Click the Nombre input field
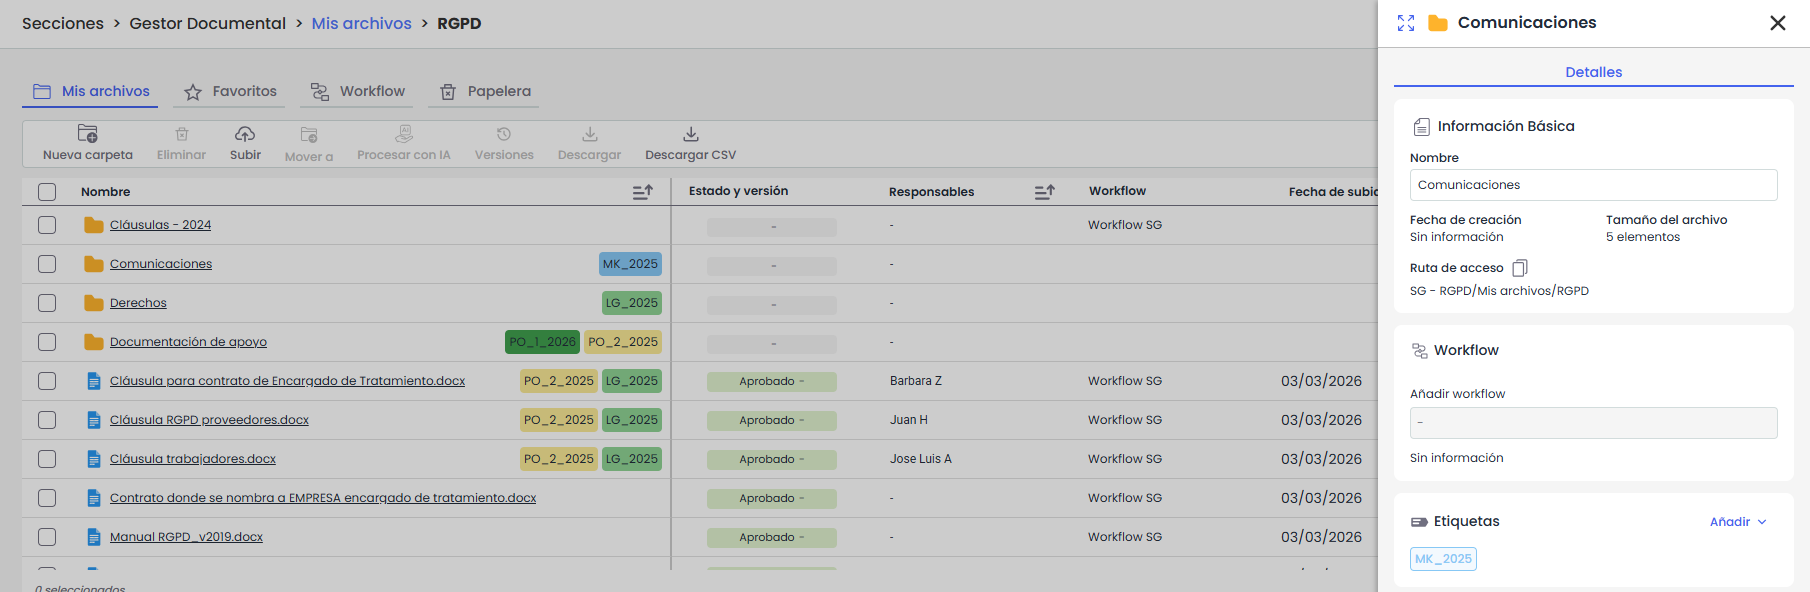The width and height of the screenshot is (1810, 592). [1593, 185]
